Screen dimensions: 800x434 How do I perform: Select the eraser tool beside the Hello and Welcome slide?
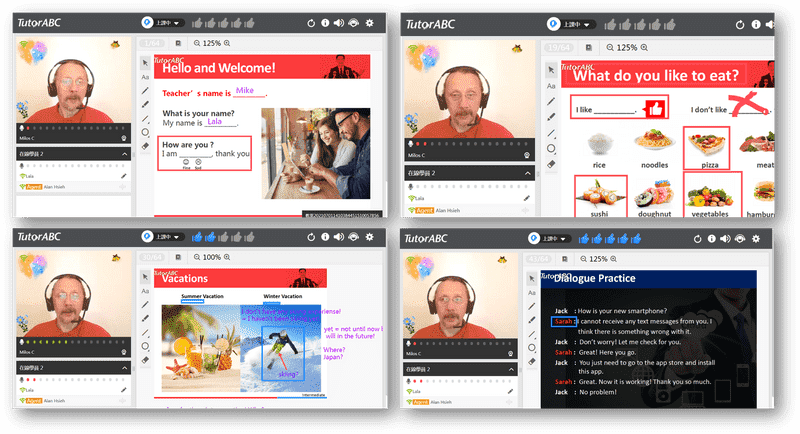pyautogui.click(x=145, y=146)
